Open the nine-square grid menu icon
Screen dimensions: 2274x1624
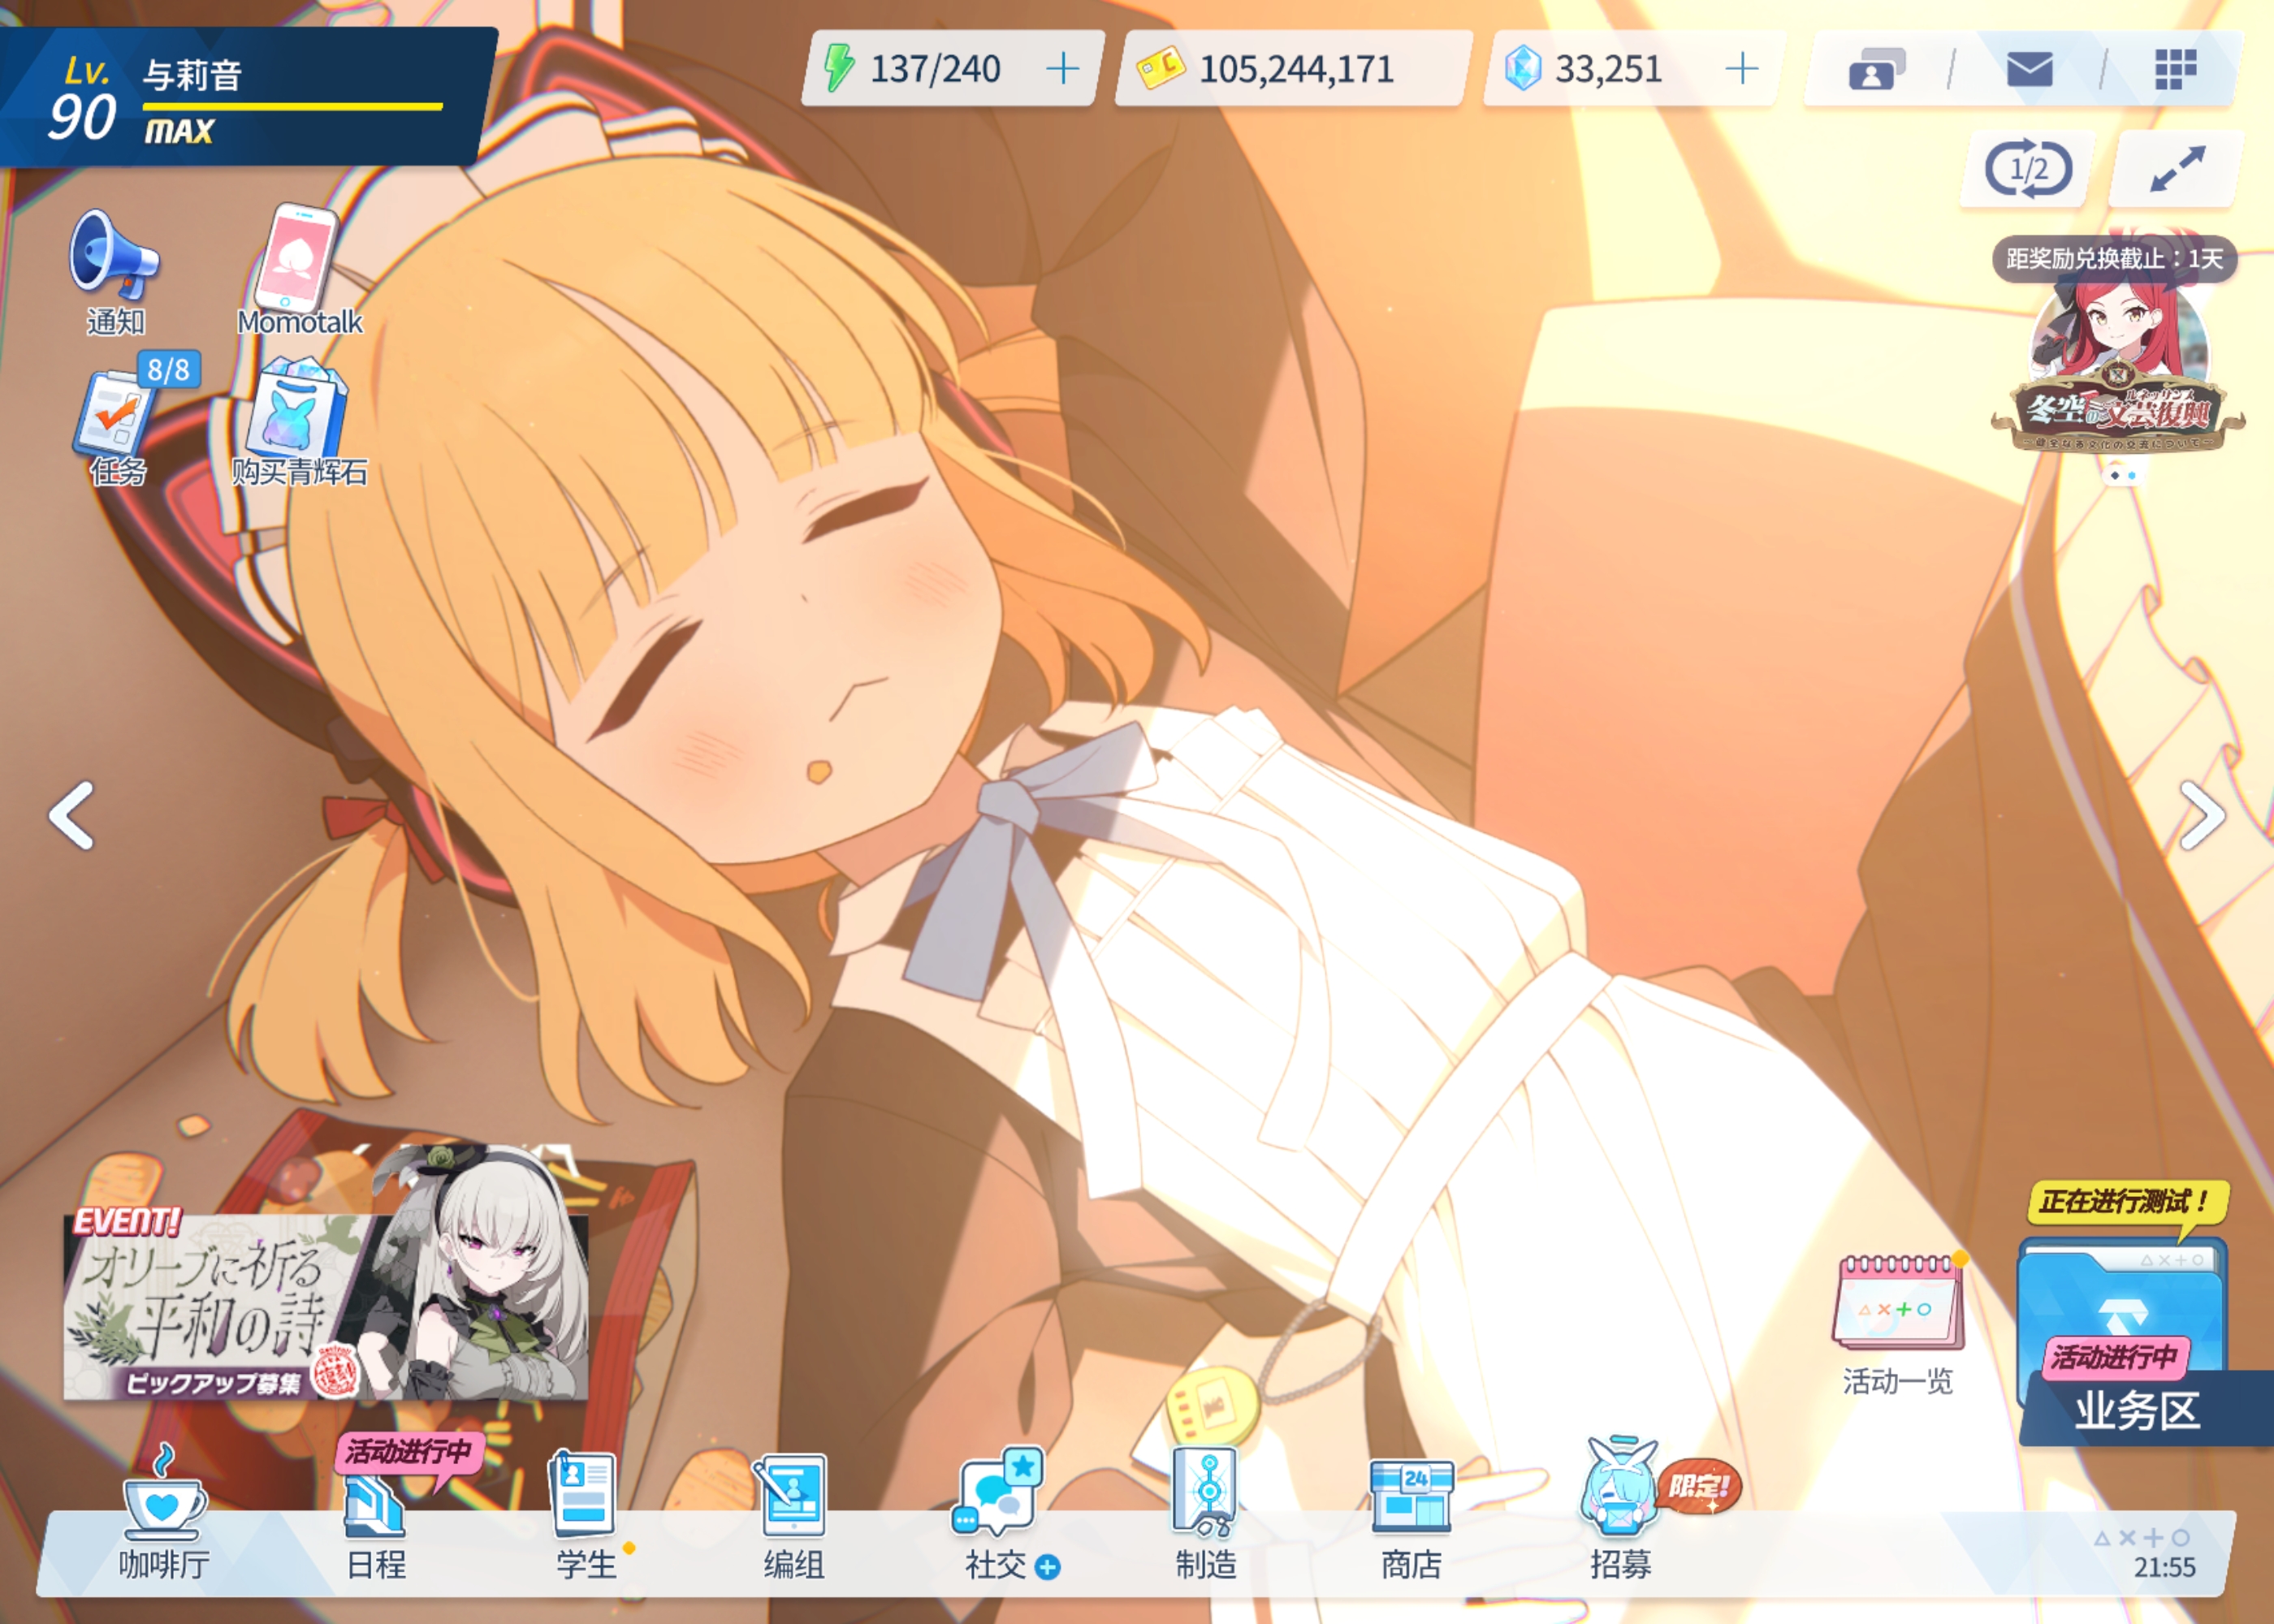[x=2174, y=69]
